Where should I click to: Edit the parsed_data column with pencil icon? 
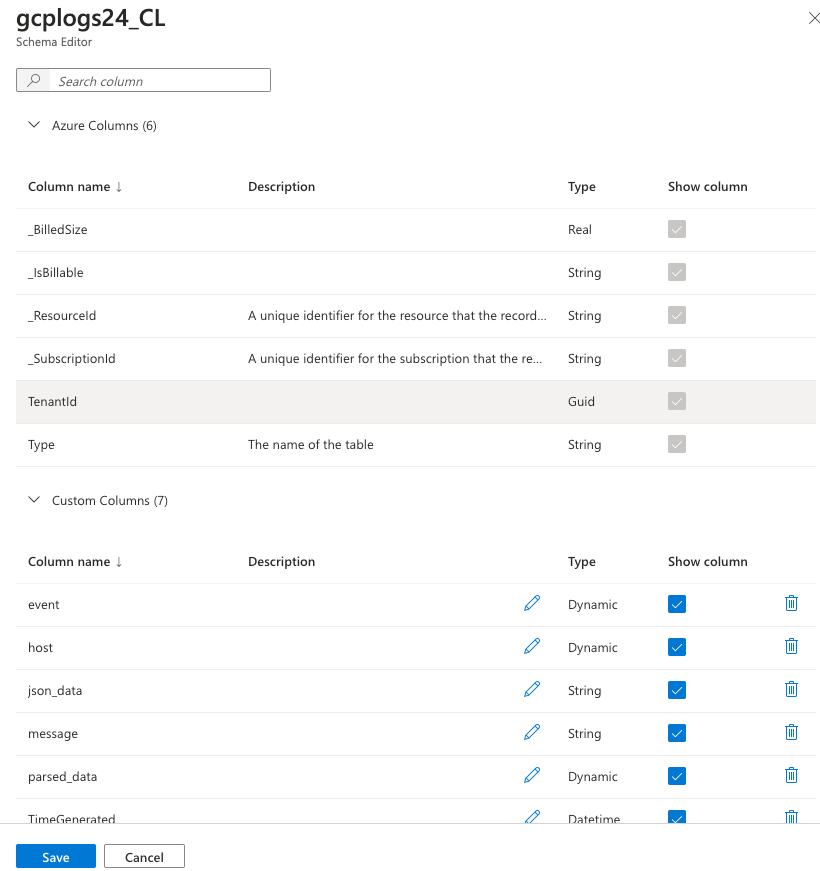[532, 775]
